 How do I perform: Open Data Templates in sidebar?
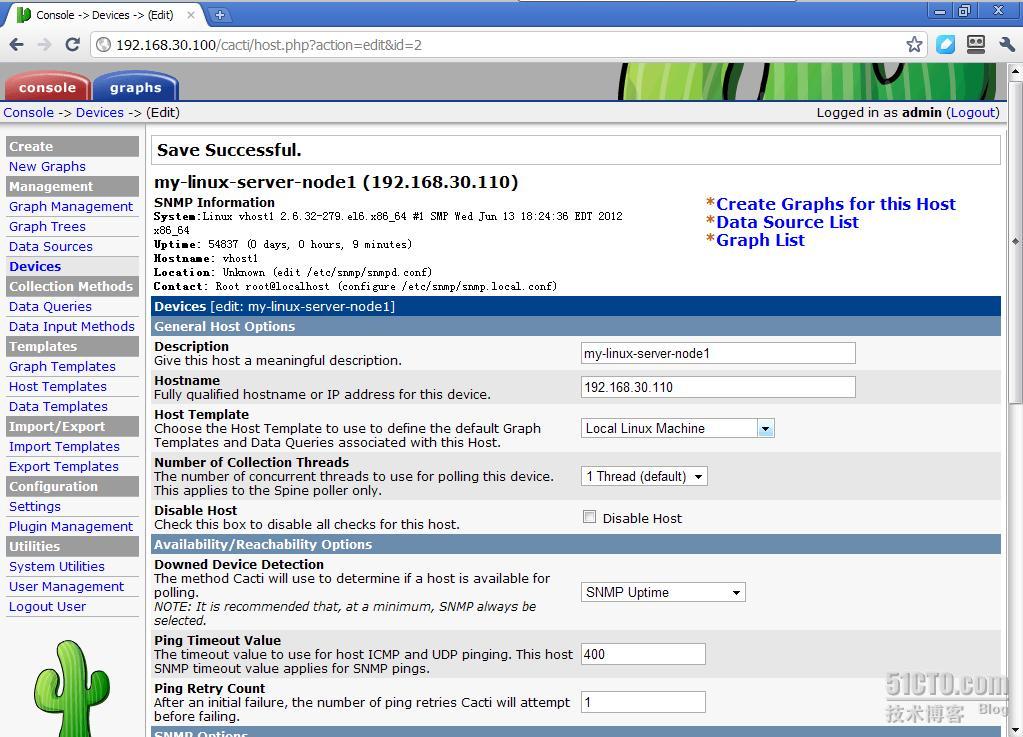pyautogui.click(x=58, y=406)
